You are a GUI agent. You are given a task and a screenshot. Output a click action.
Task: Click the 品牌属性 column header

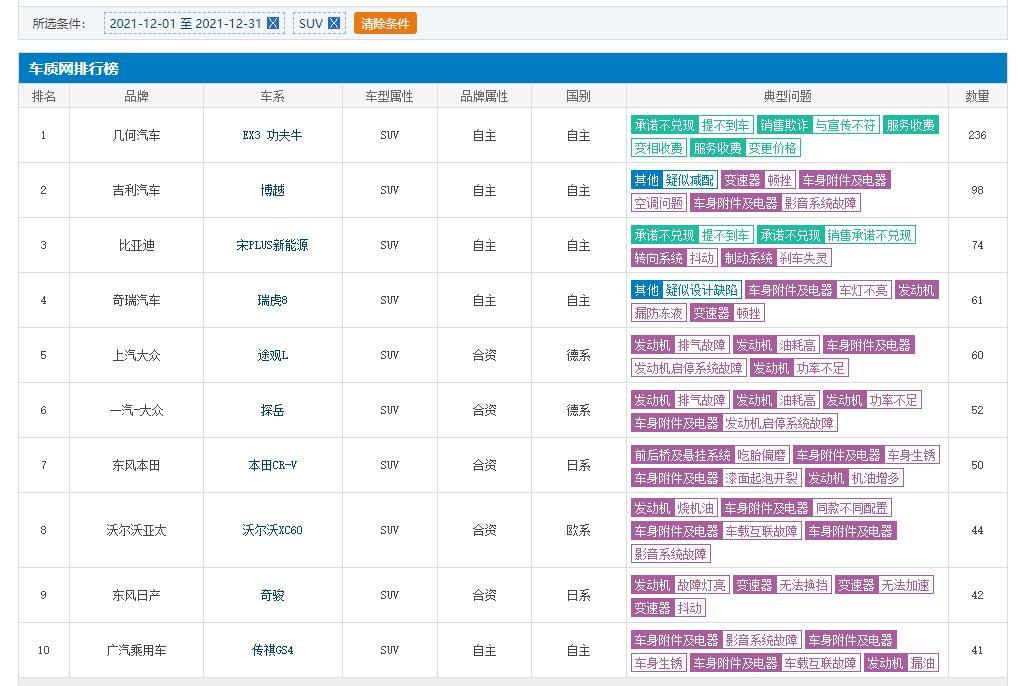[x=484, y=96]
